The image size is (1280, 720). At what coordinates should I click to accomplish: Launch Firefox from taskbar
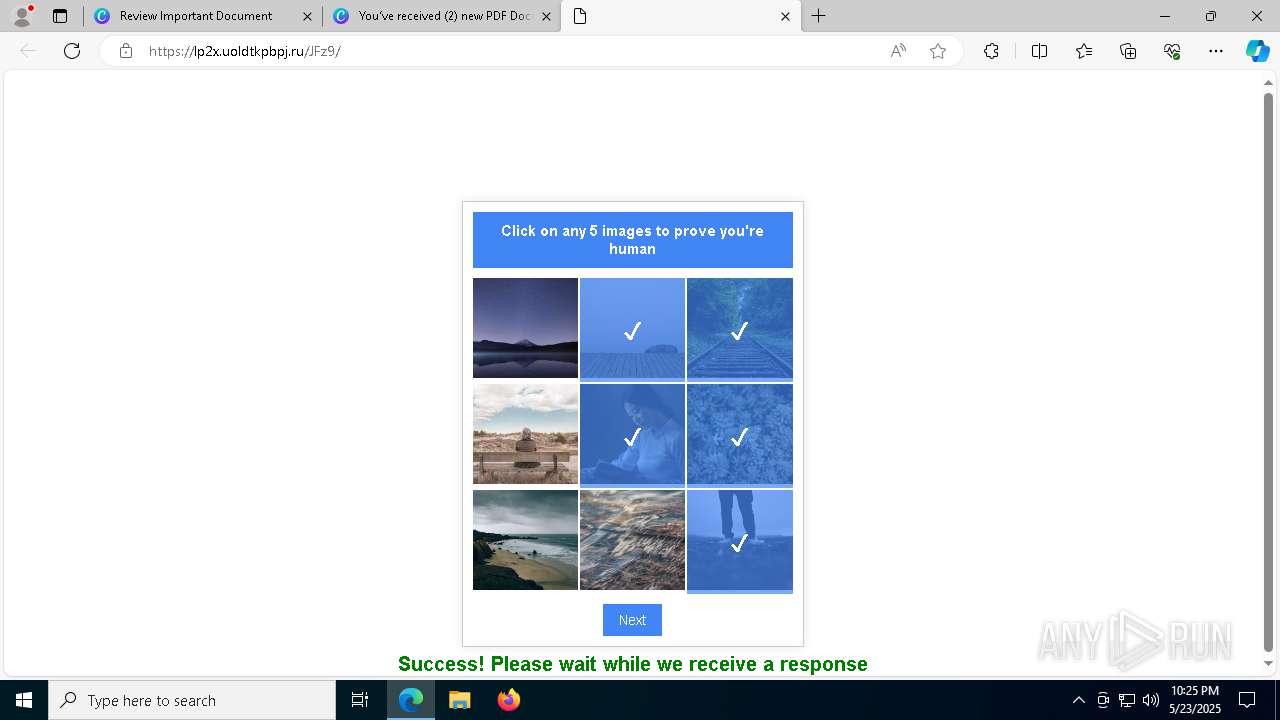pos(509,700)
